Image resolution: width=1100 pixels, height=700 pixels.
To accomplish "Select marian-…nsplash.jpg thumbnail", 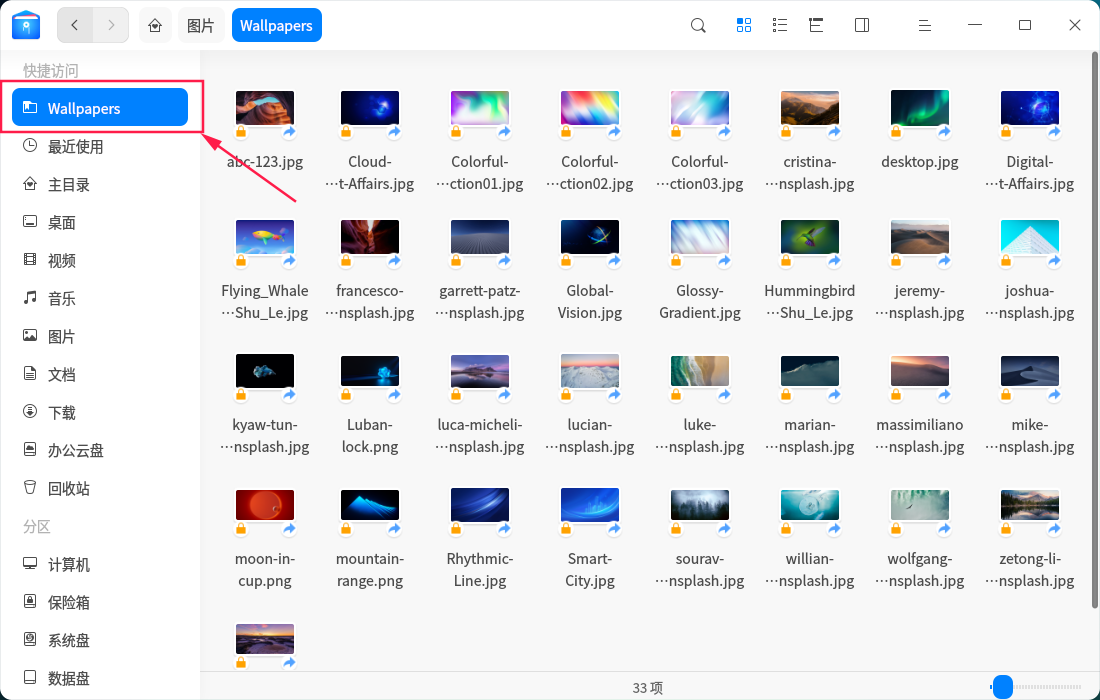I will pyautogui.click(x=810, y=370).
